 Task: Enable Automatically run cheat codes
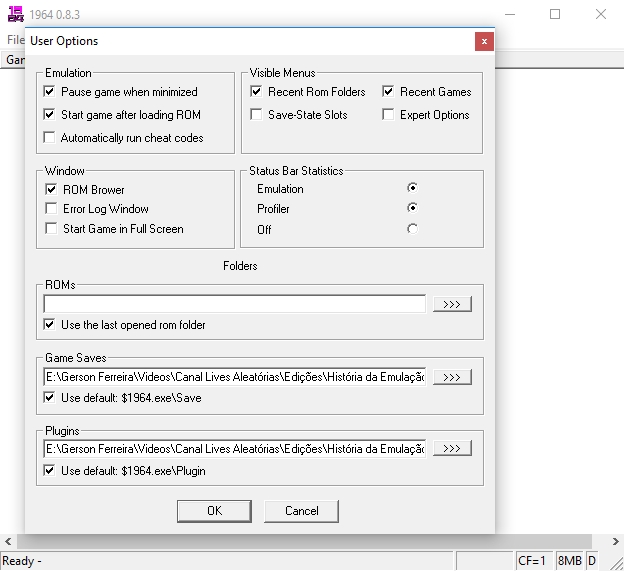pyautogui.click(x=49, y=137)
